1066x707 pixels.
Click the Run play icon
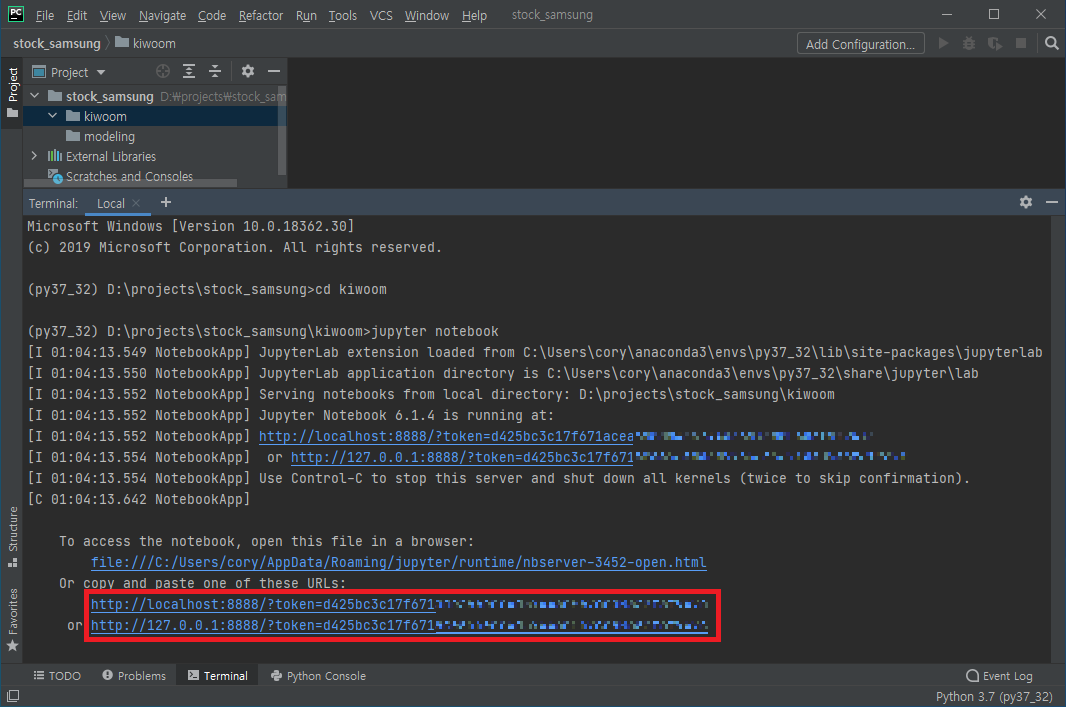(x=943, y=44)
